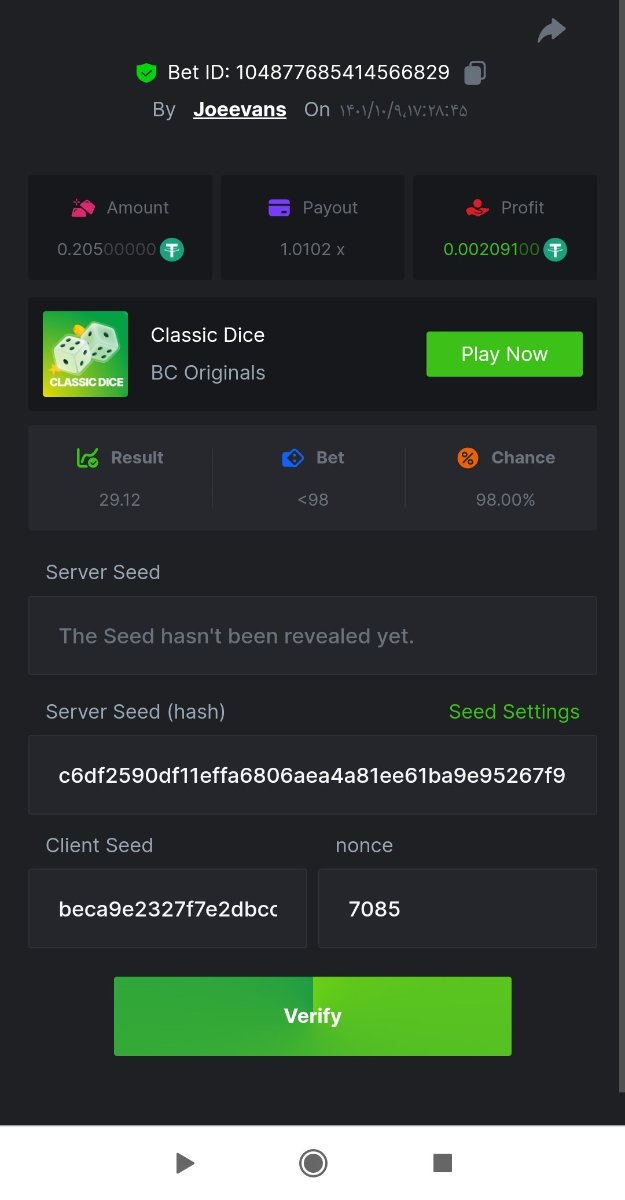Click the Tether coin icon beside Amount
625x1200 pixels.
click(x=172, y=249)
